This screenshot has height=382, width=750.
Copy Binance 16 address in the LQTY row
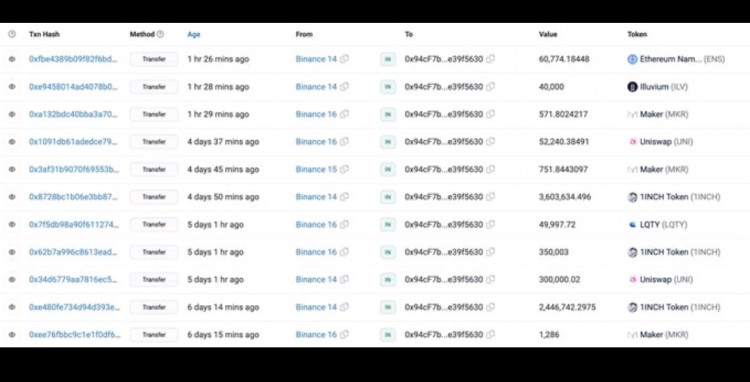point(344,224)
